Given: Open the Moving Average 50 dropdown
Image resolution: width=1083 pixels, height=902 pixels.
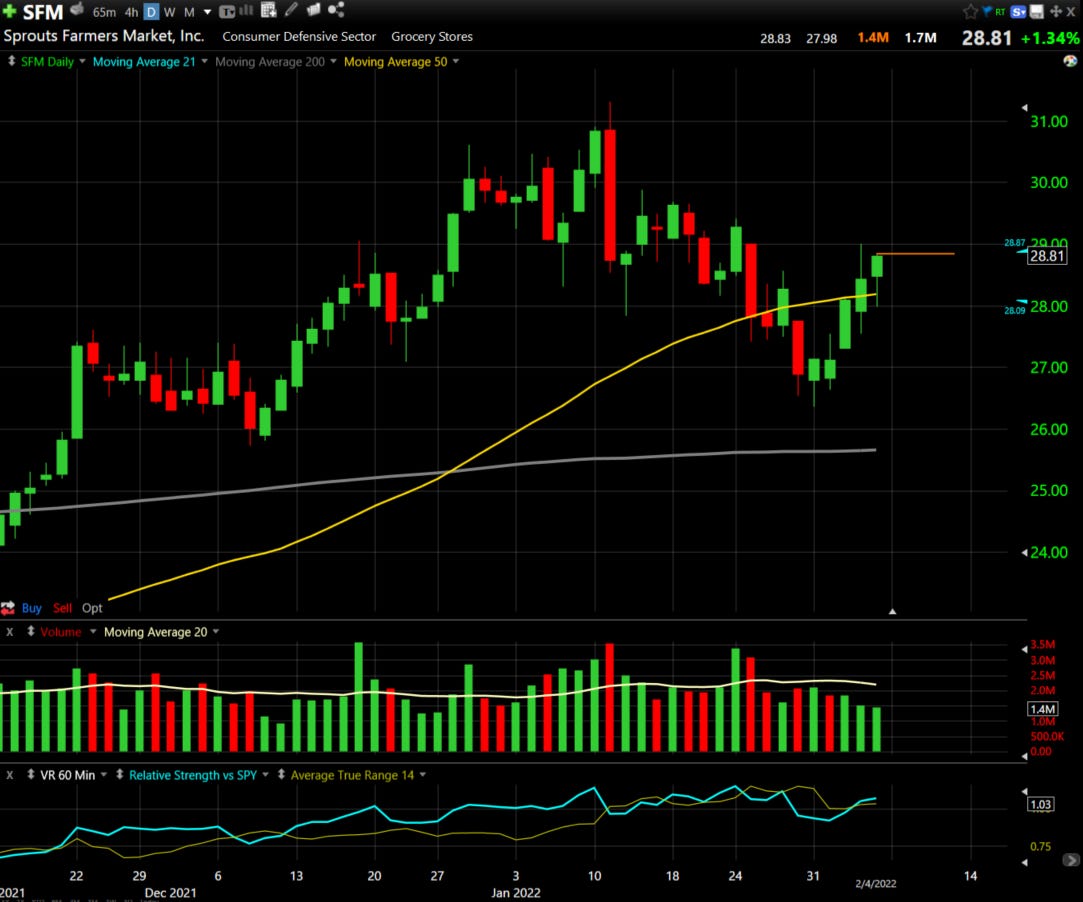Looking at the screenshot, I should click(456, 61).
